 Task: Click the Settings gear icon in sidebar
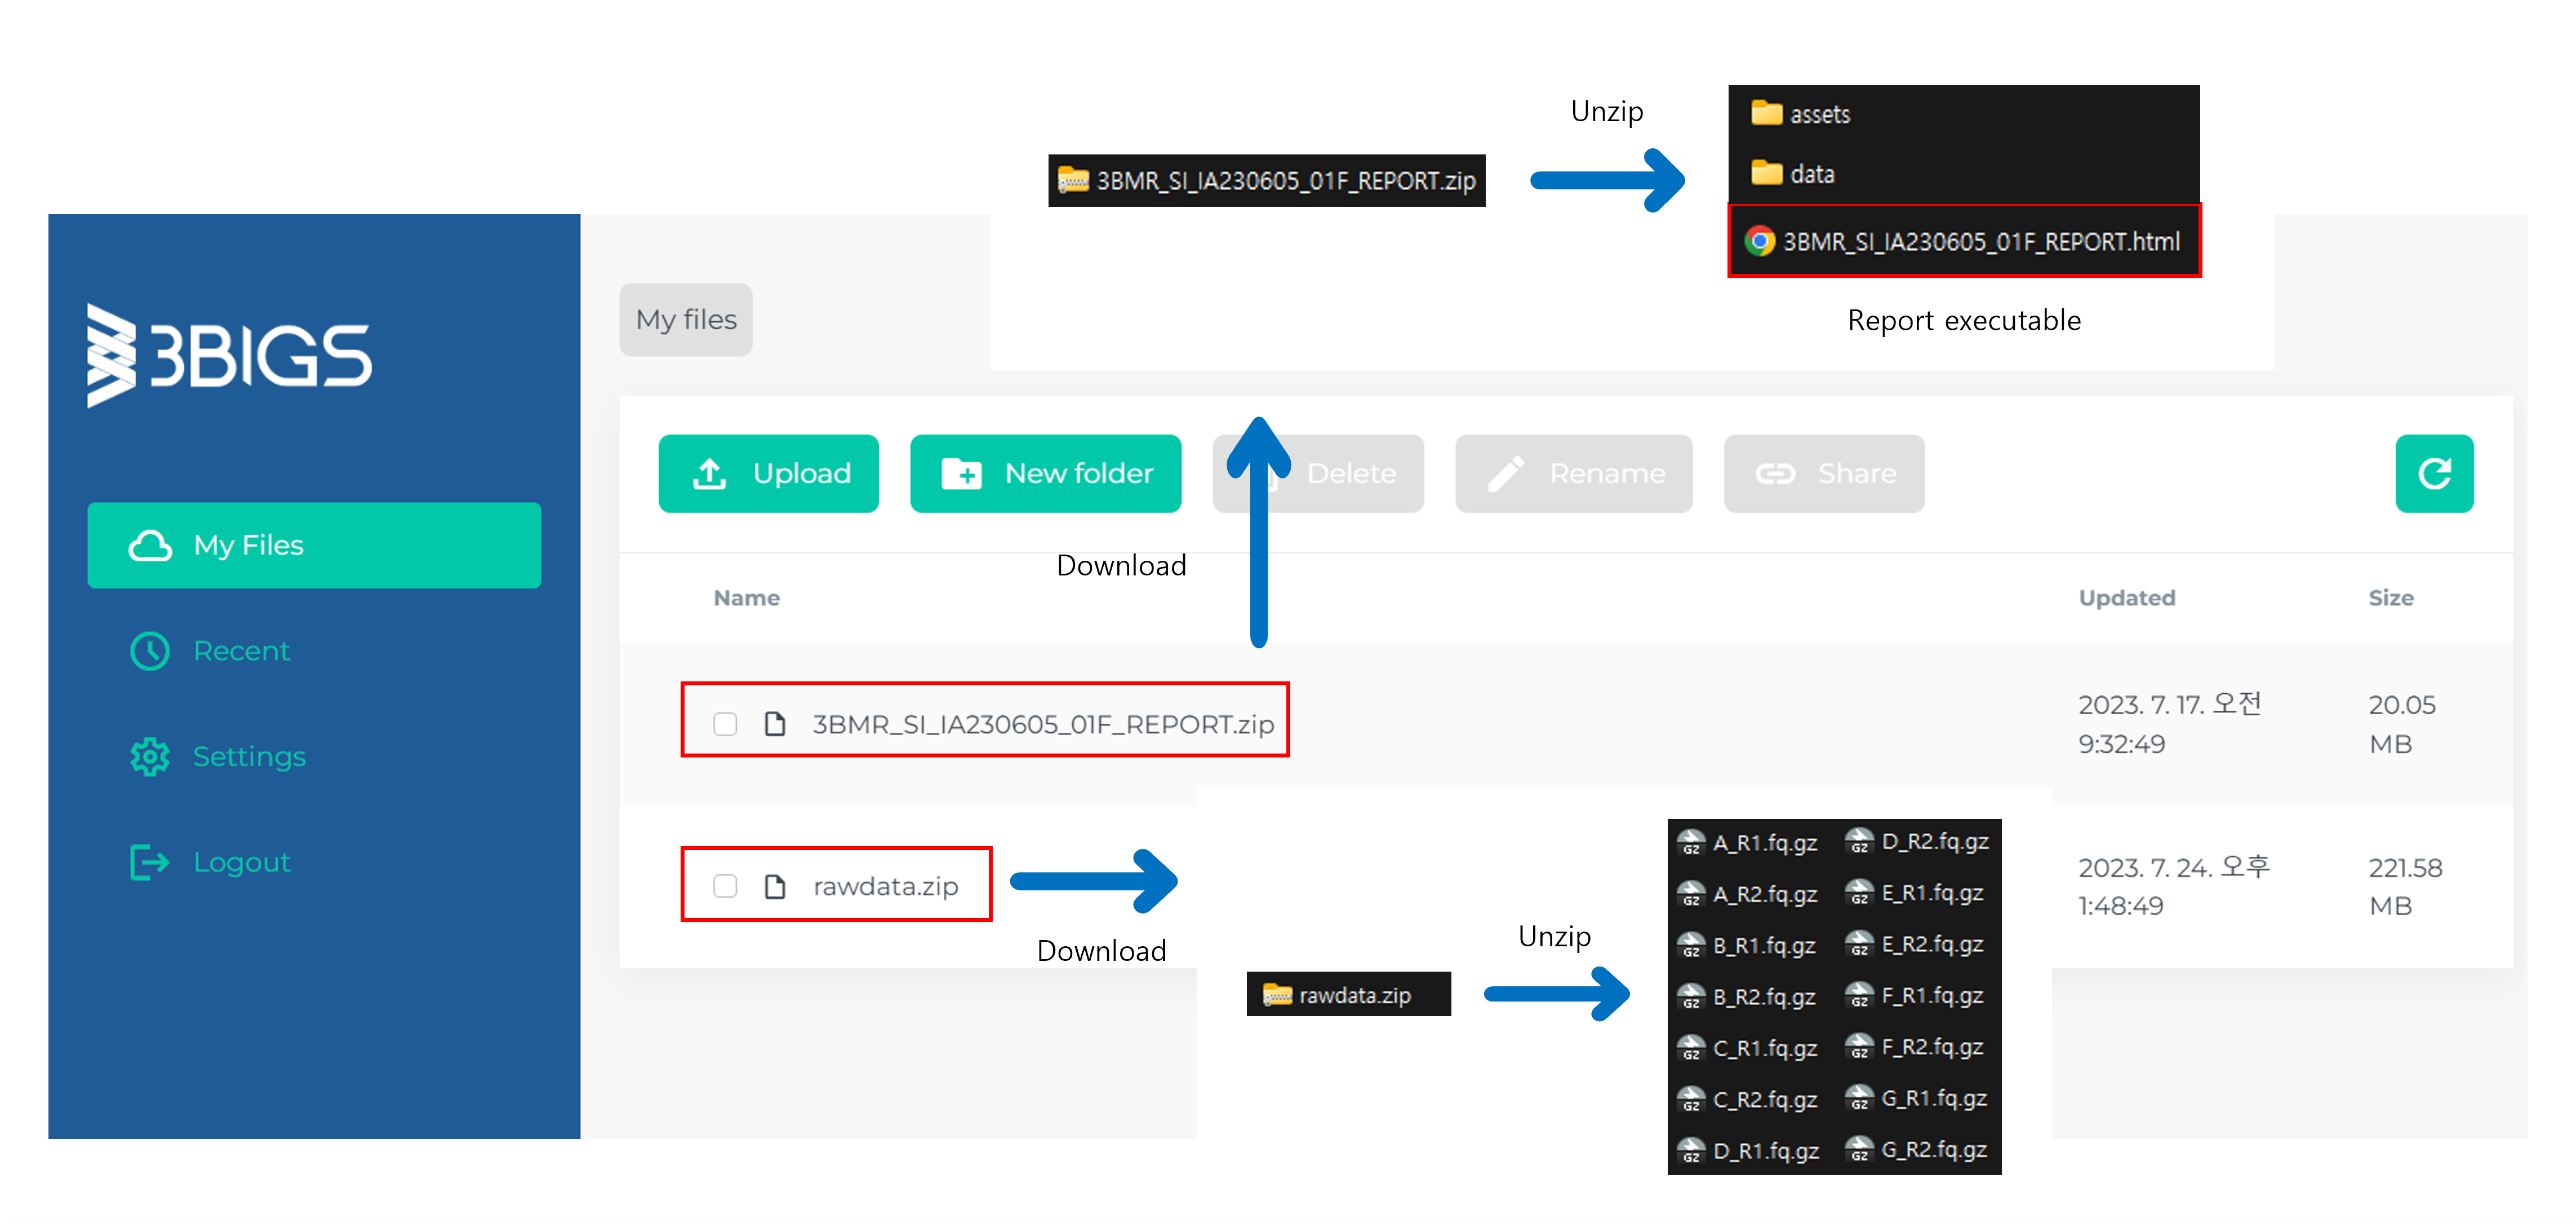[x=150, y=757]
